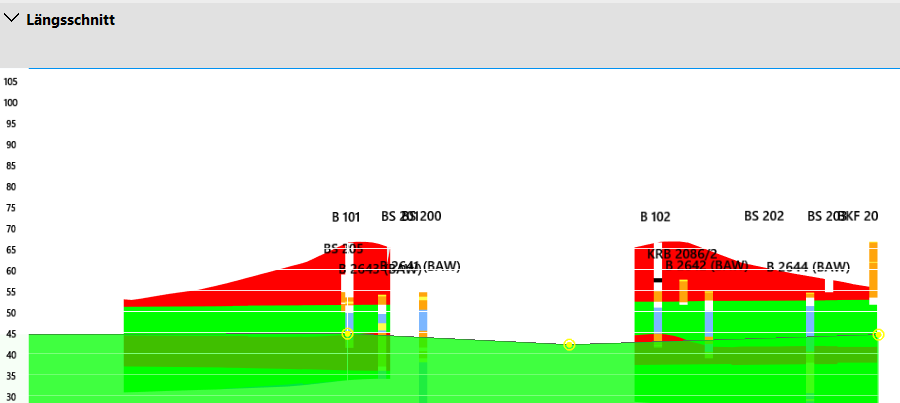
Task: Select the B 2644 (BAW) label
Action: tap(808, 267)
